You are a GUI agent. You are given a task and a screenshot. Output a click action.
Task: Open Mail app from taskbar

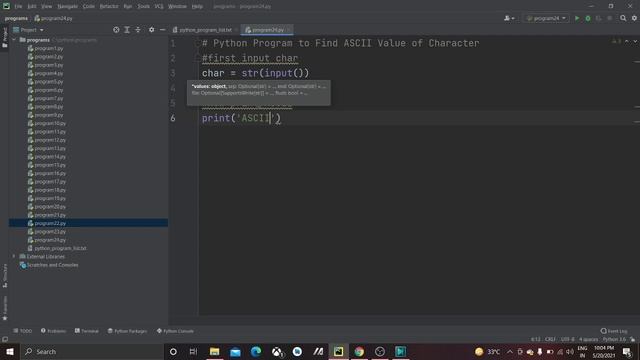[x=235, y=351]
